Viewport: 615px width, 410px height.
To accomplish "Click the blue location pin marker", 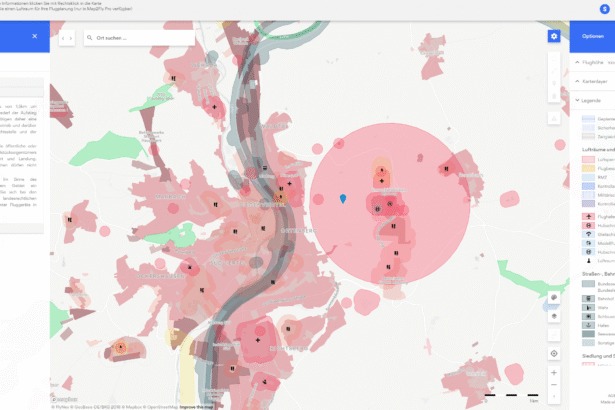I will pyautogui.click(x=343, y=200).
